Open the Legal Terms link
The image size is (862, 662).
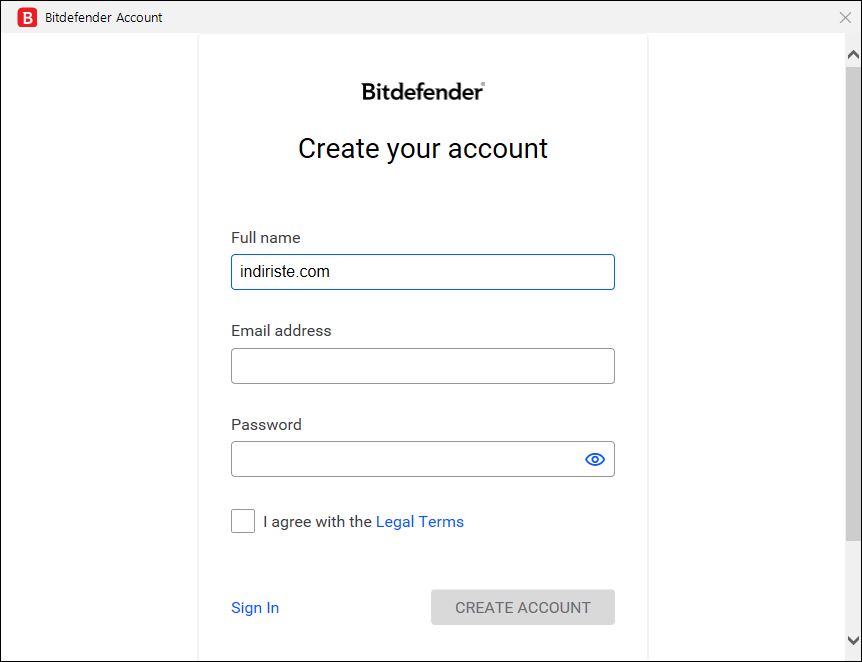point(419,521)
